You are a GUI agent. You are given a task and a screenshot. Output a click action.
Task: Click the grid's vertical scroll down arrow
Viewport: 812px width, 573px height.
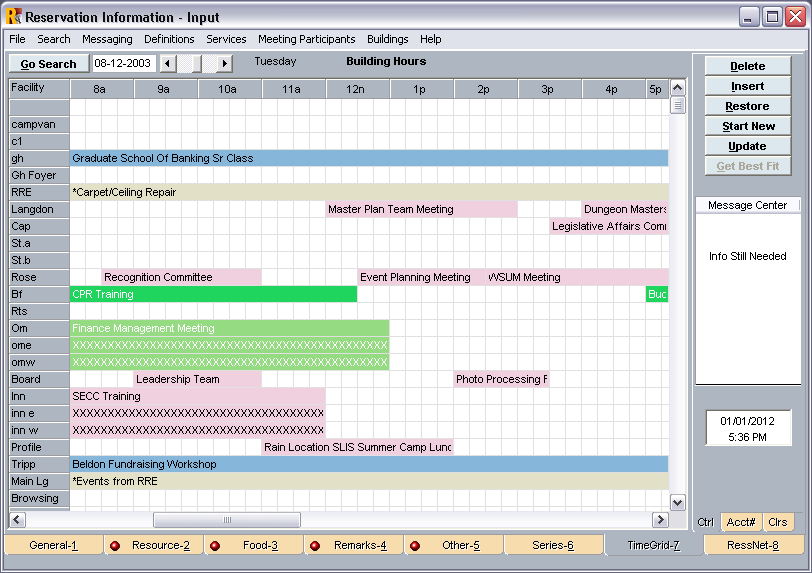677,502
